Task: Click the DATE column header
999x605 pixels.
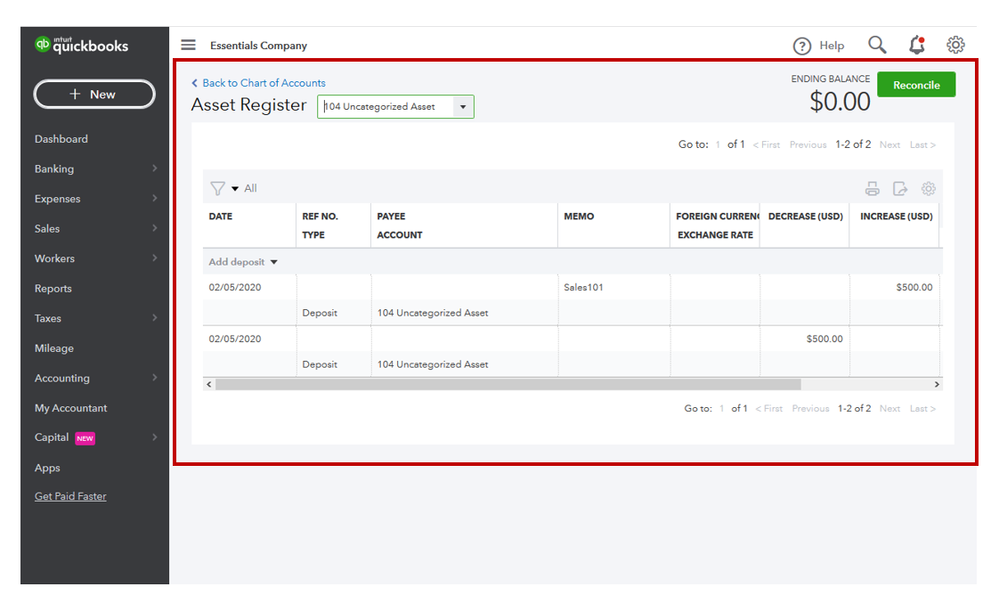Action: pos(220,217)
